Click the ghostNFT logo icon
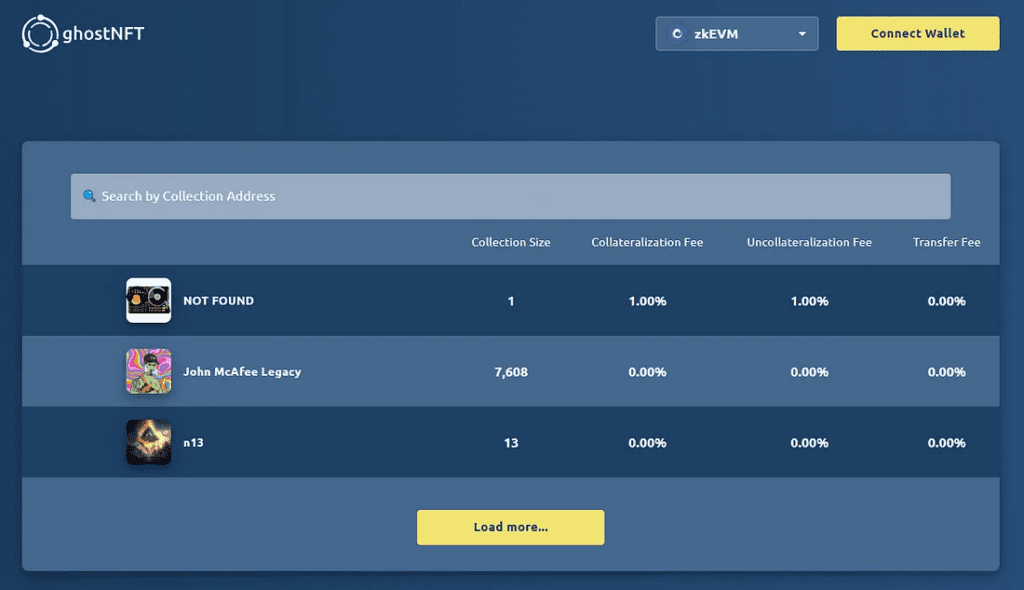The image size is (1024, 590). [x=41, y=34]
